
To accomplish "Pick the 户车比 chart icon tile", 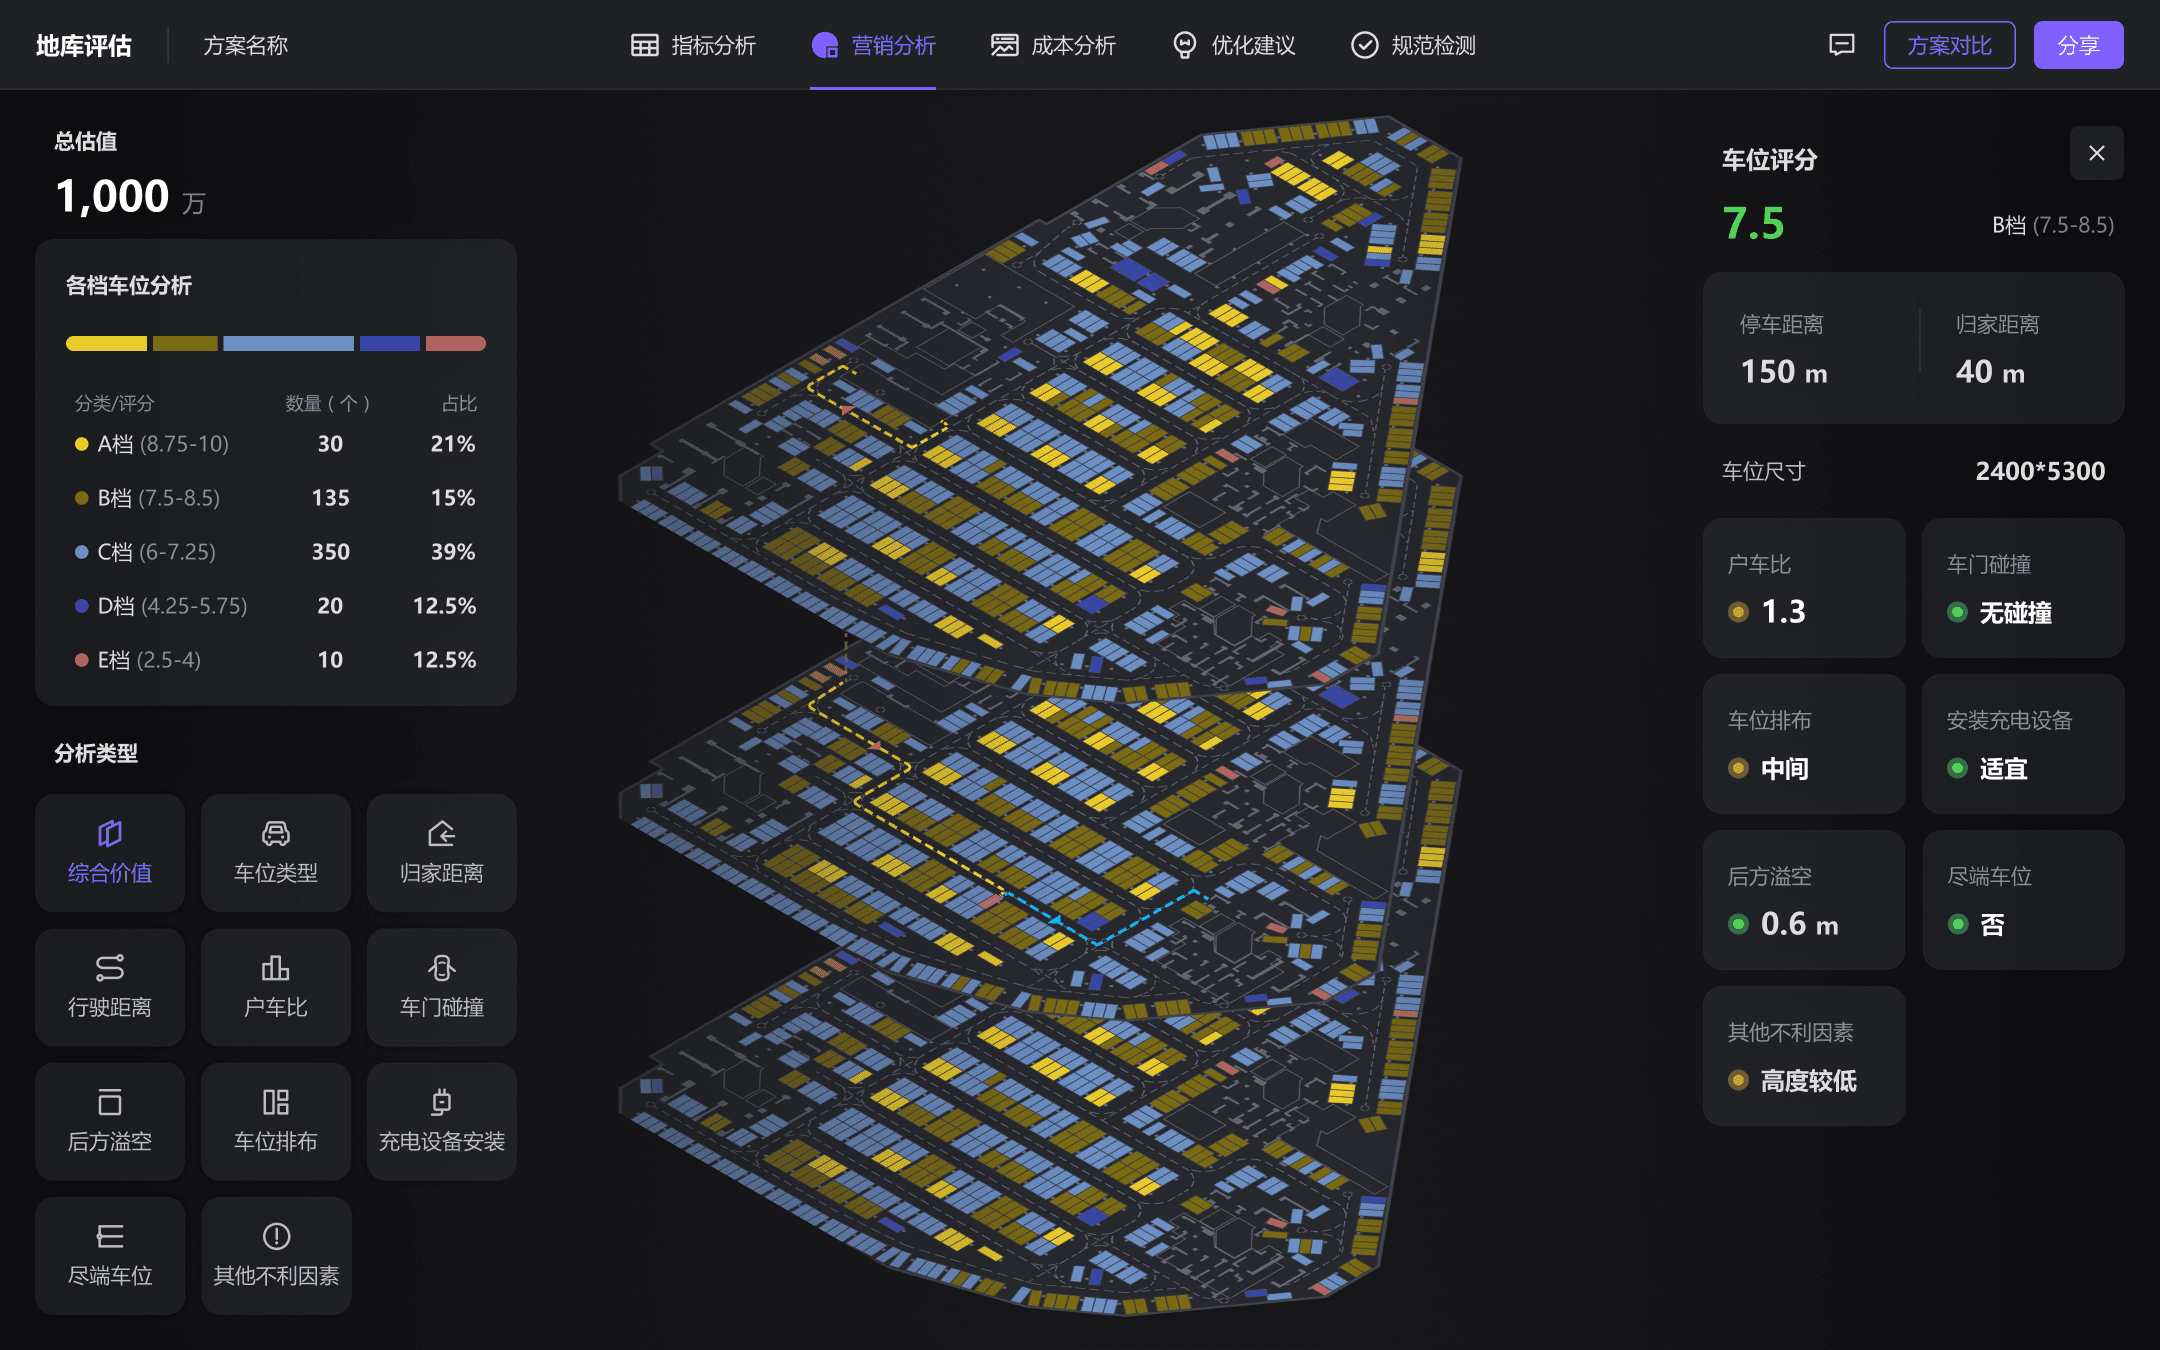I will (x=276, y=967).
